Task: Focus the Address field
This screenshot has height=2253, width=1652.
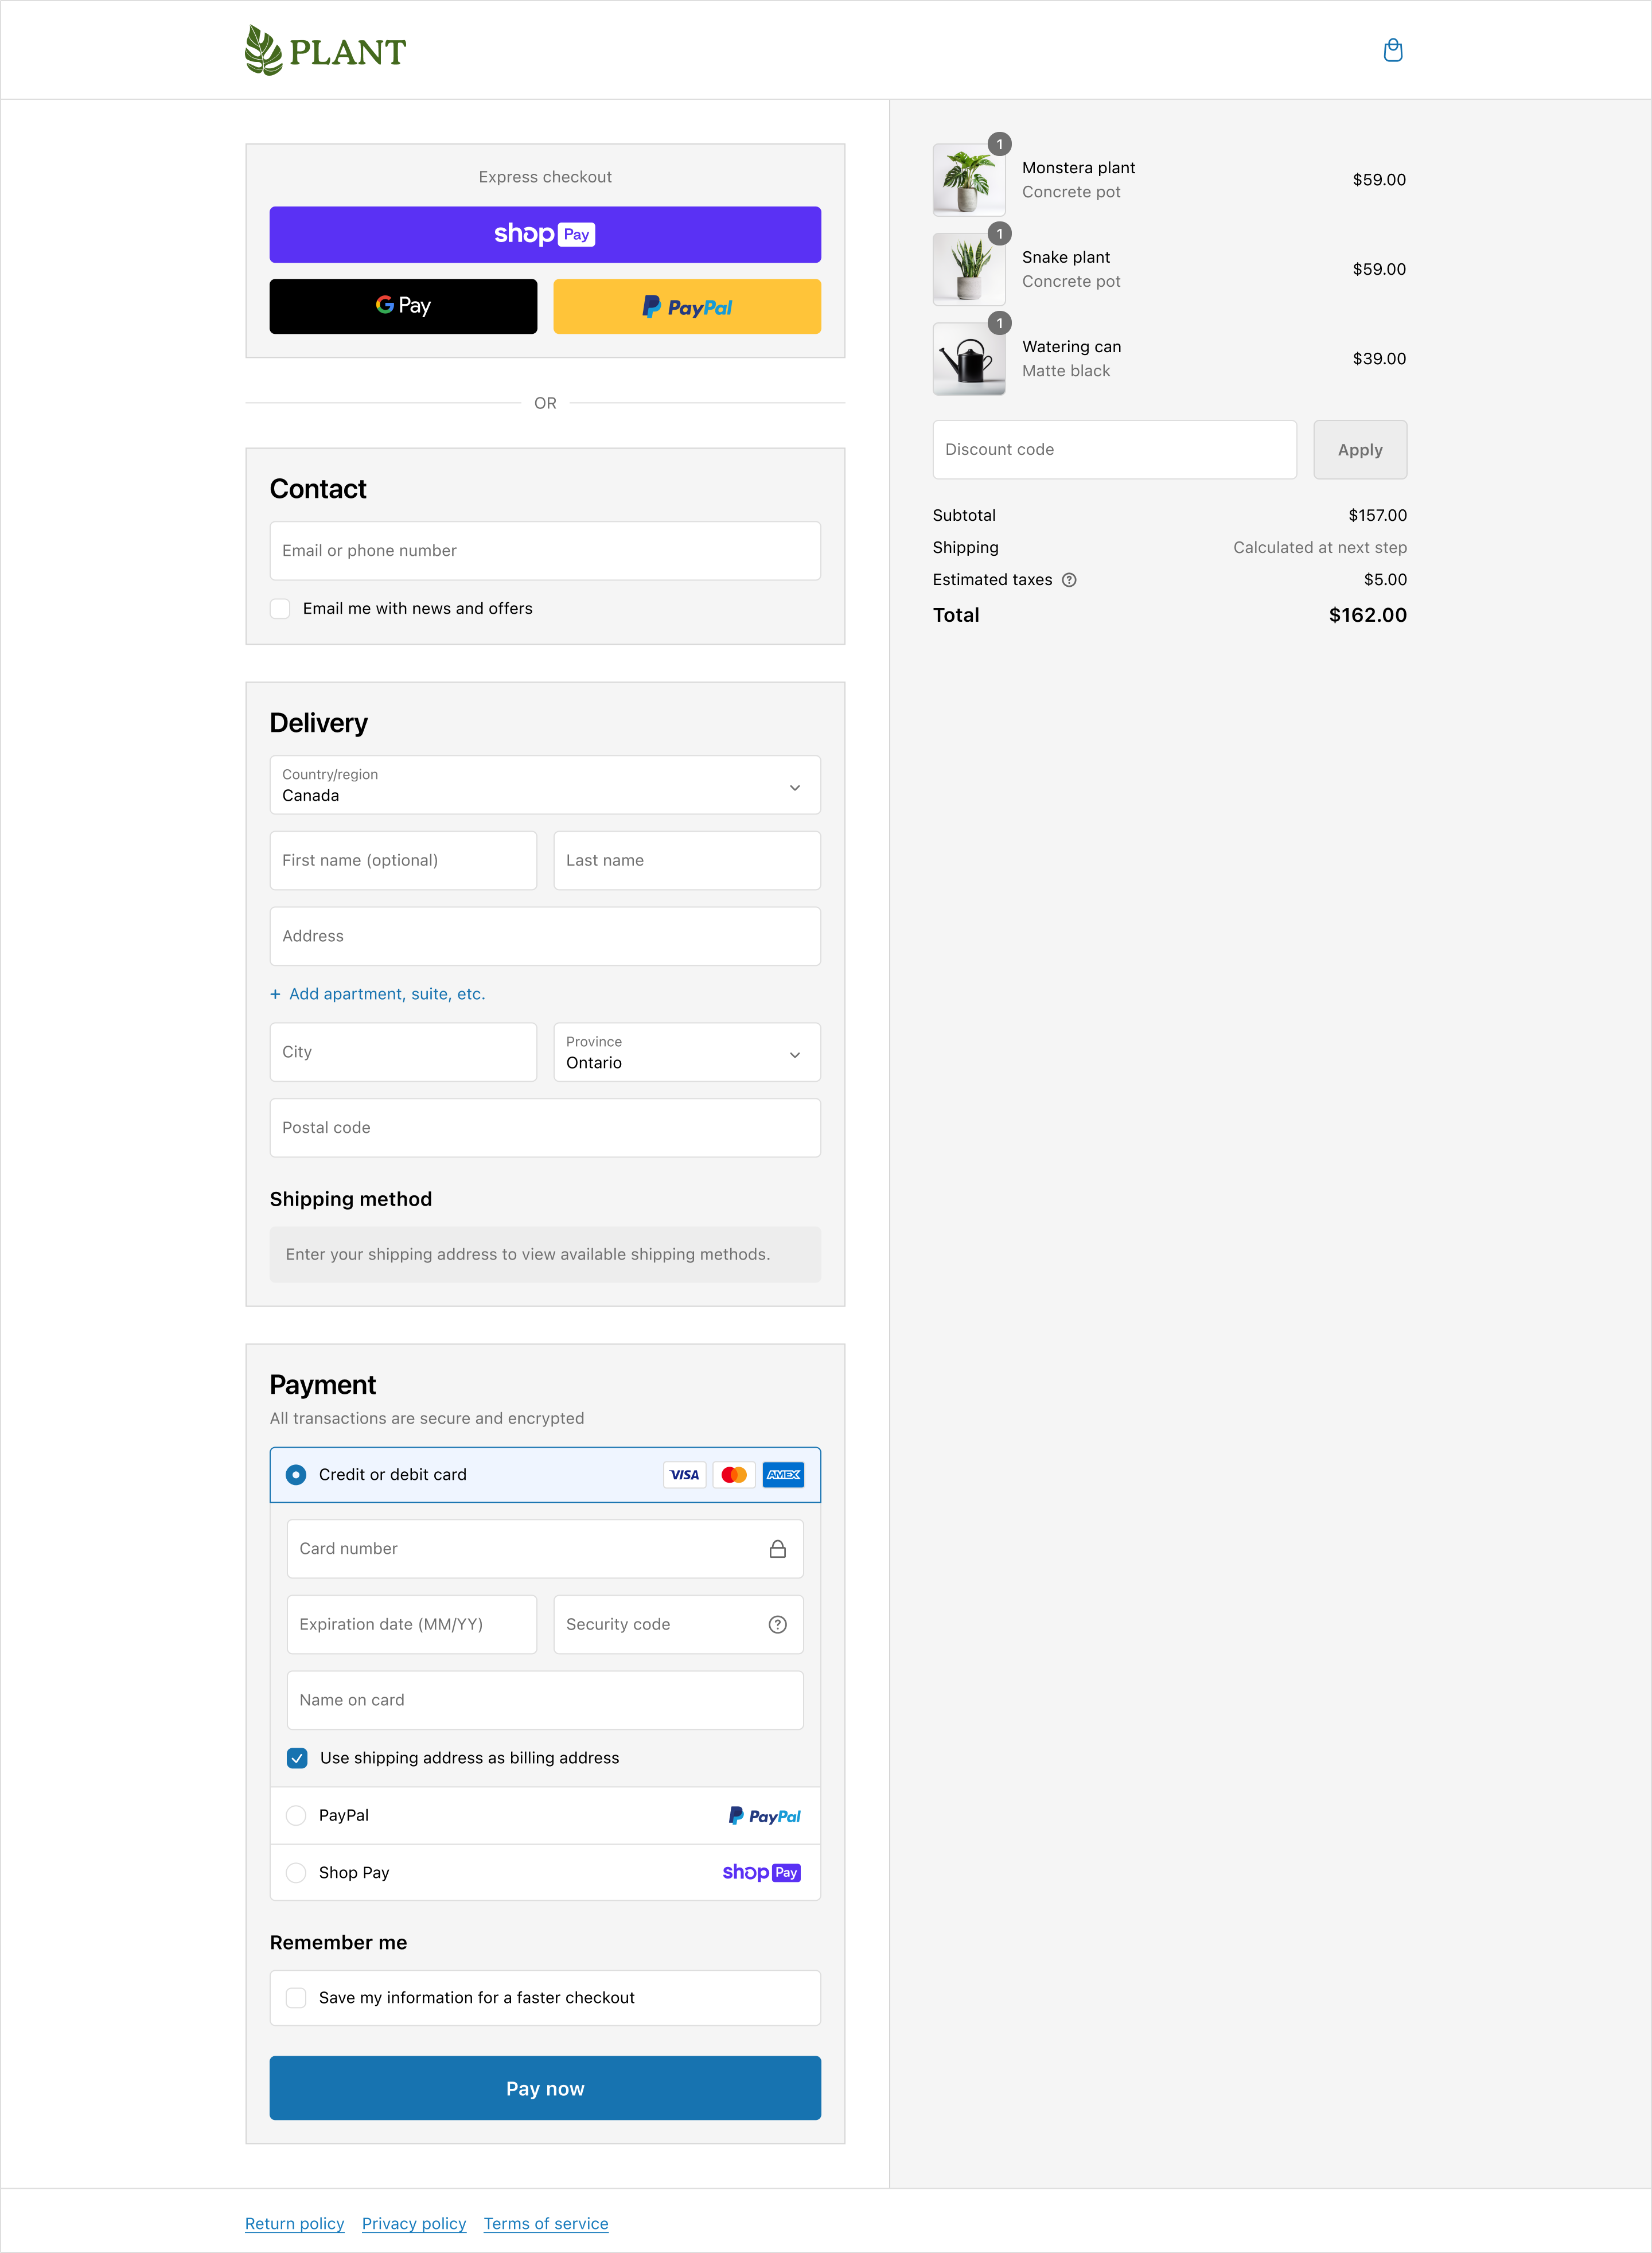Action: (x=545, y=937)
